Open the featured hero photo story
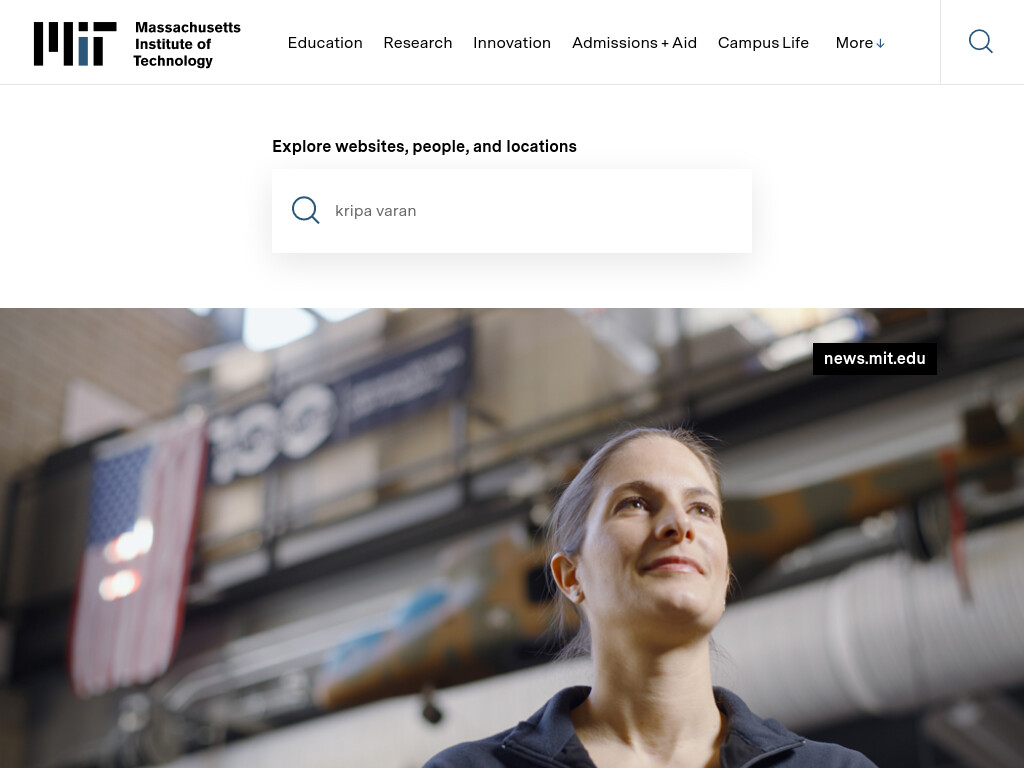This screenshot has height=768, width=1024. pyautogui.click(x=512, y=538)
